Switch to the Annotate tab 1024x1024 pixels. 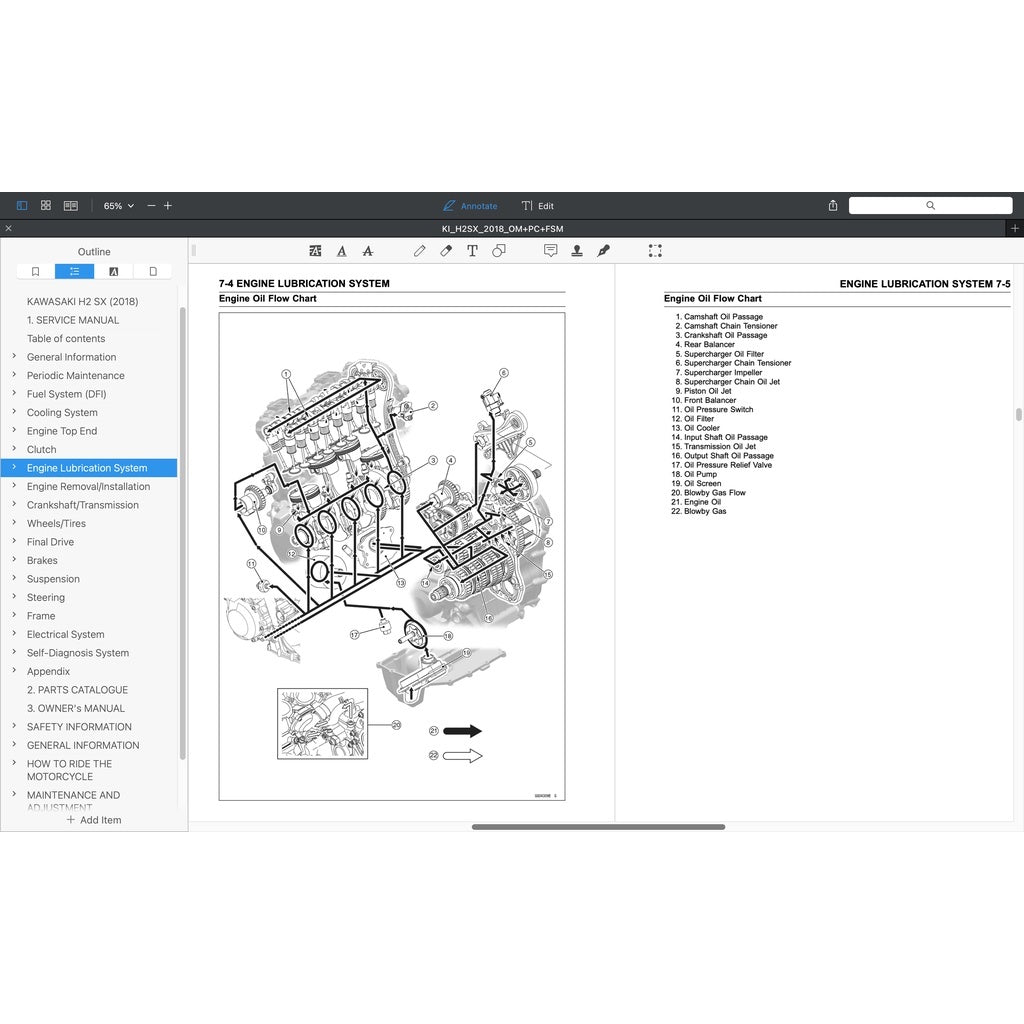coord(470,206)
